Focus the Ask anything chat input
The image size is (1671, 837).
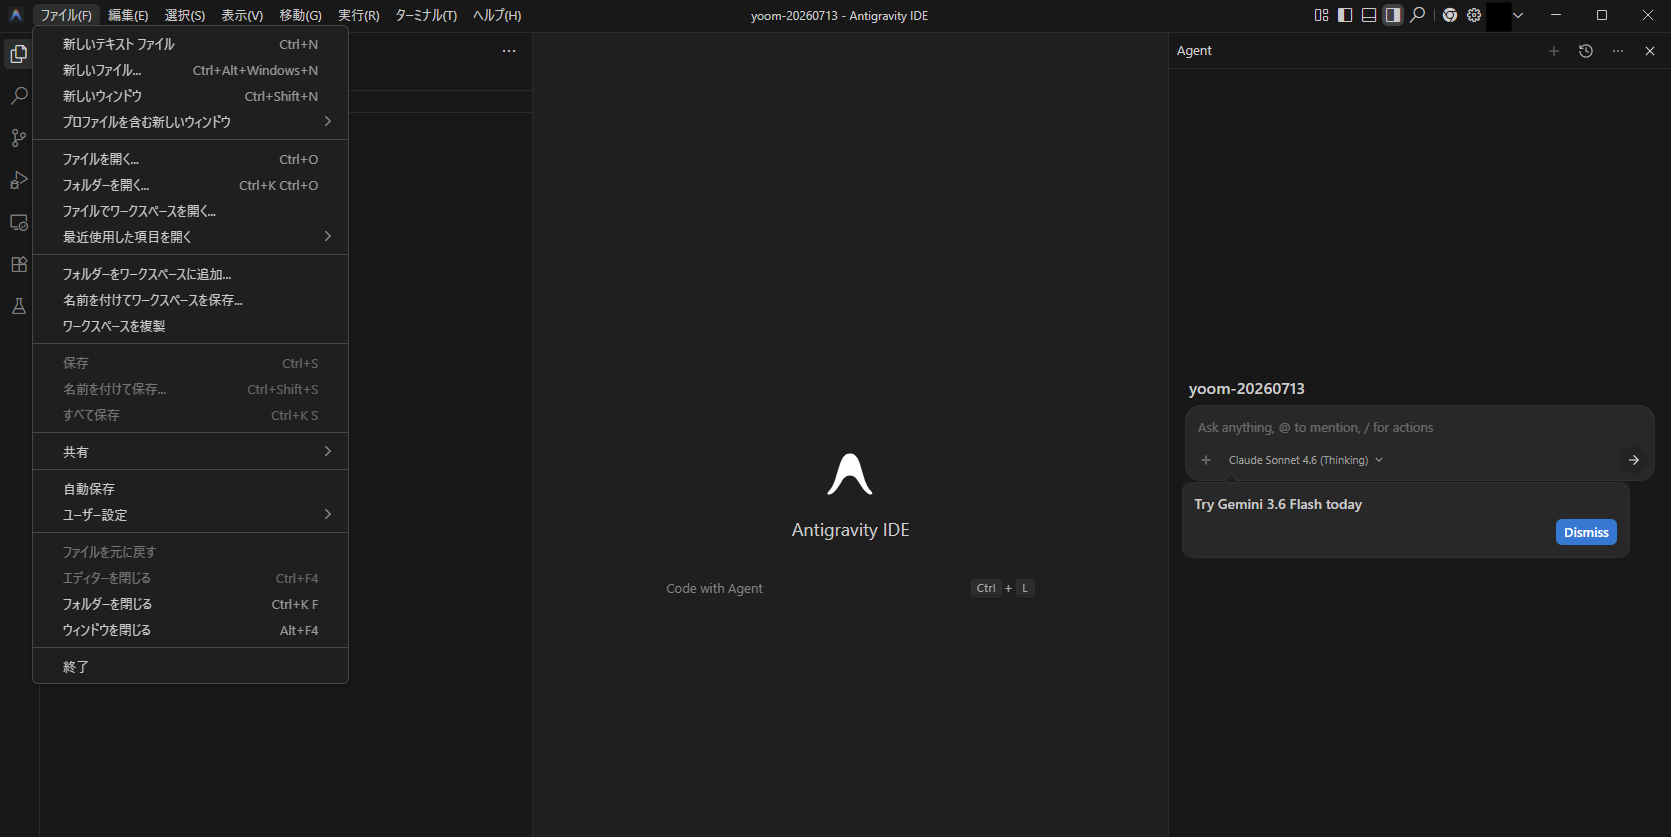click(1419, 427)
